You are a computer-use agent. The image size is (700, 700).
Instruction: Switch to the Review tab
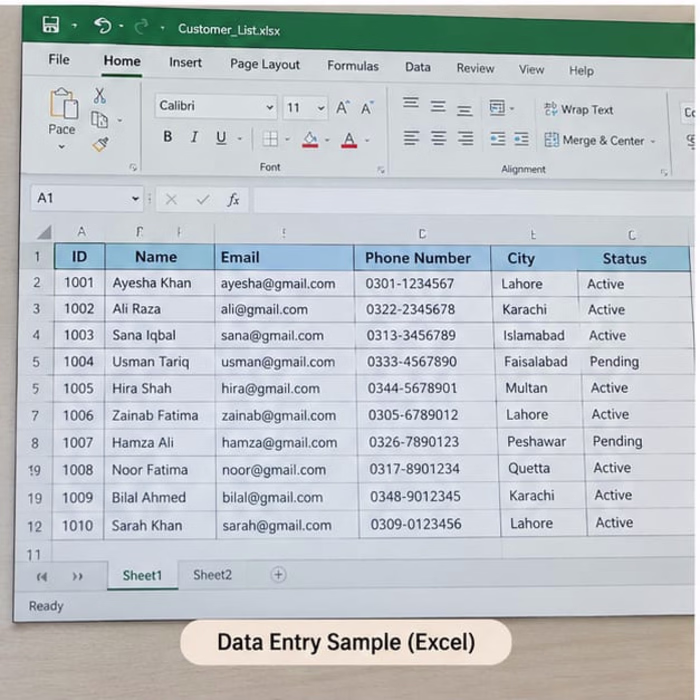pyautogui.click(x=475, y=68)
